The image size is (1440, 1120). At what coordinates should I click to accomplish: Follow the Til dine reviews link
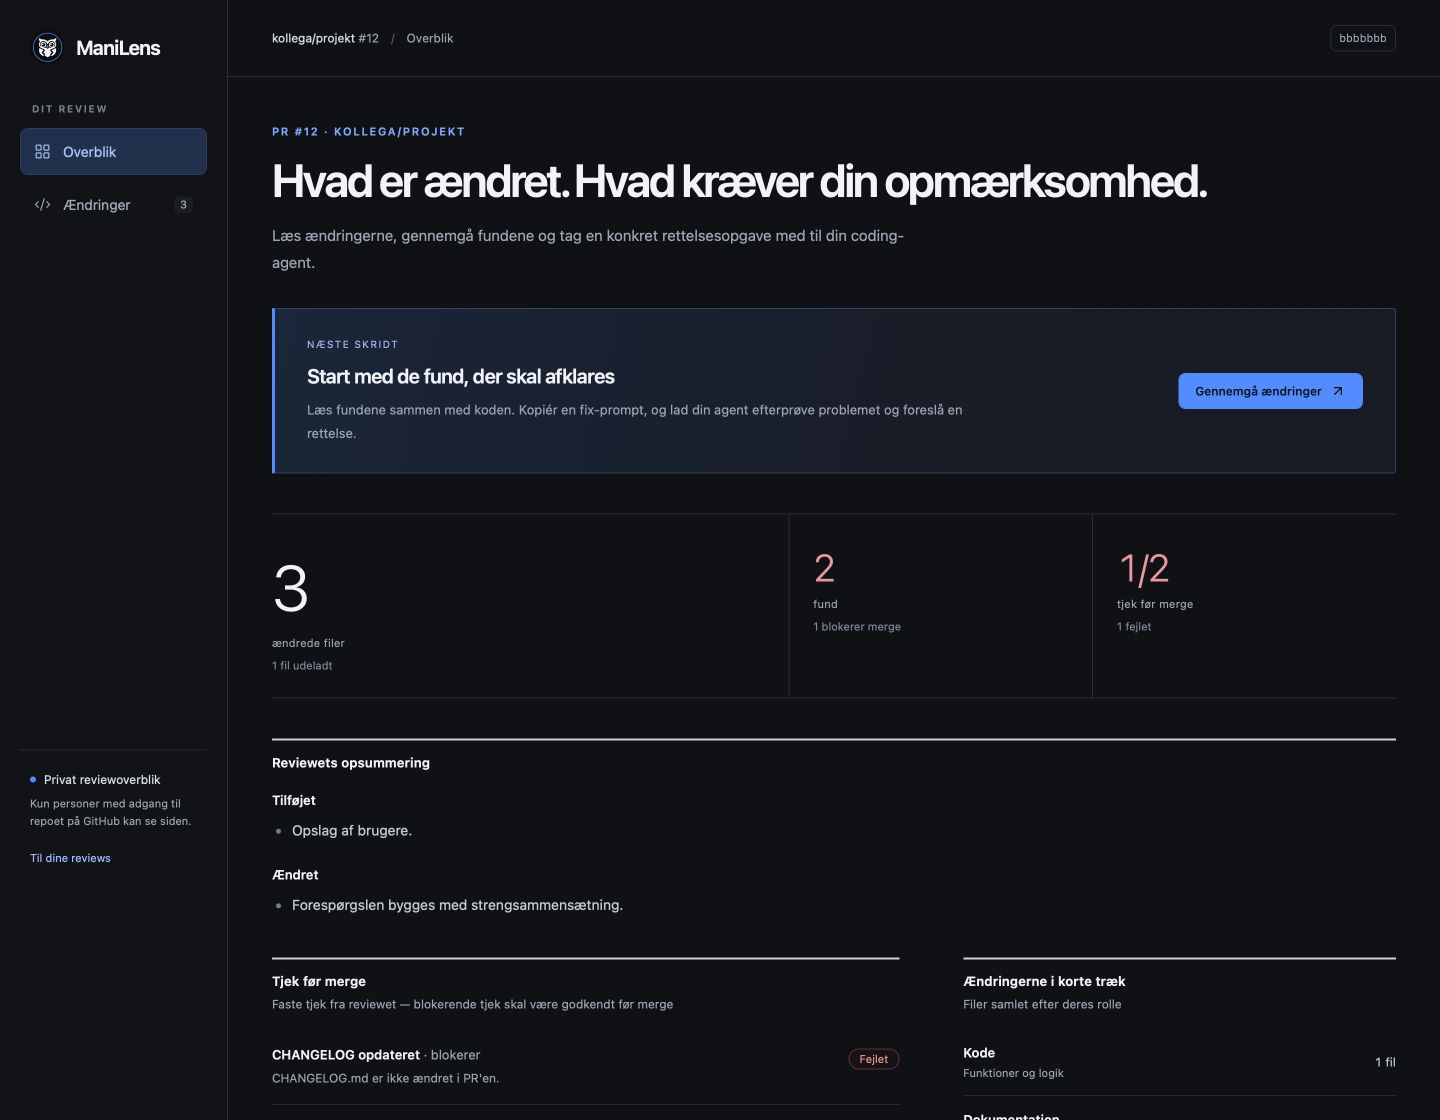[x=70, y=858]
